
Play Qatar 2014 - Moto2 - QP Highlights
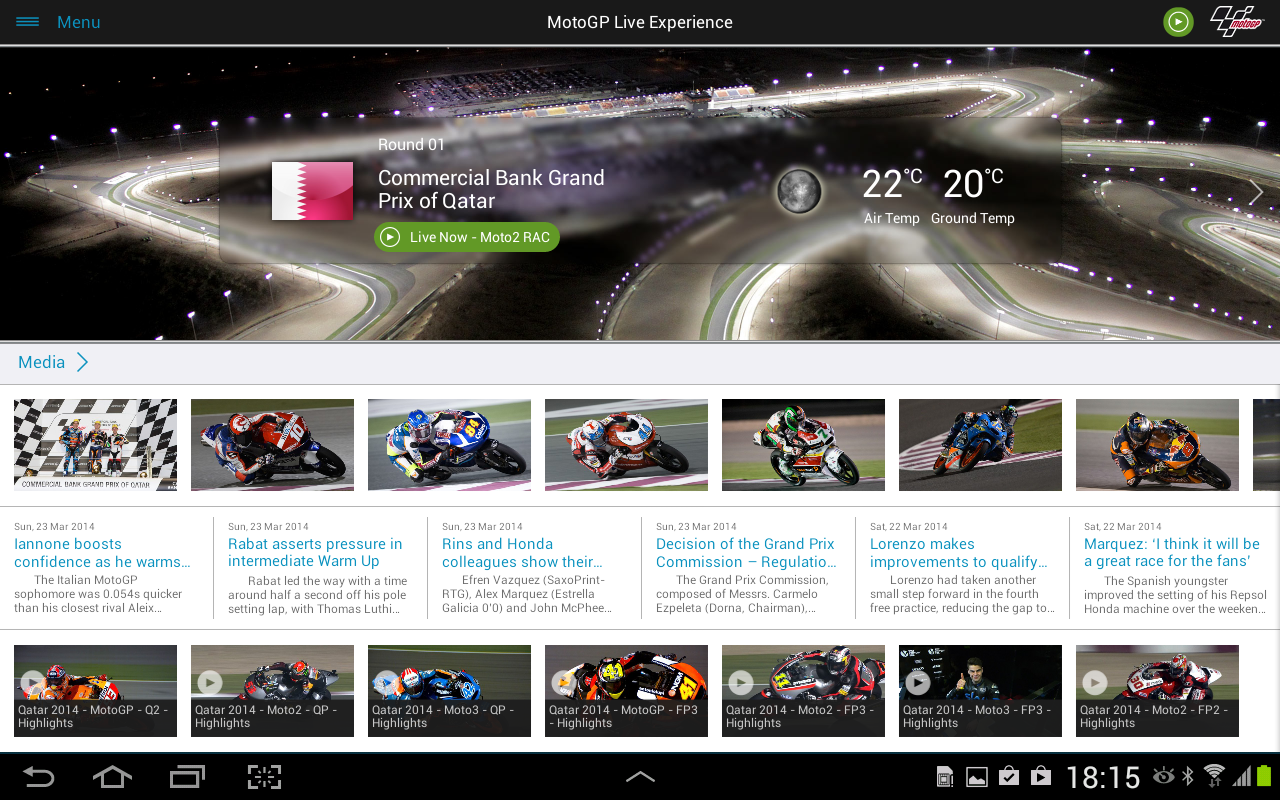[272, 691]
